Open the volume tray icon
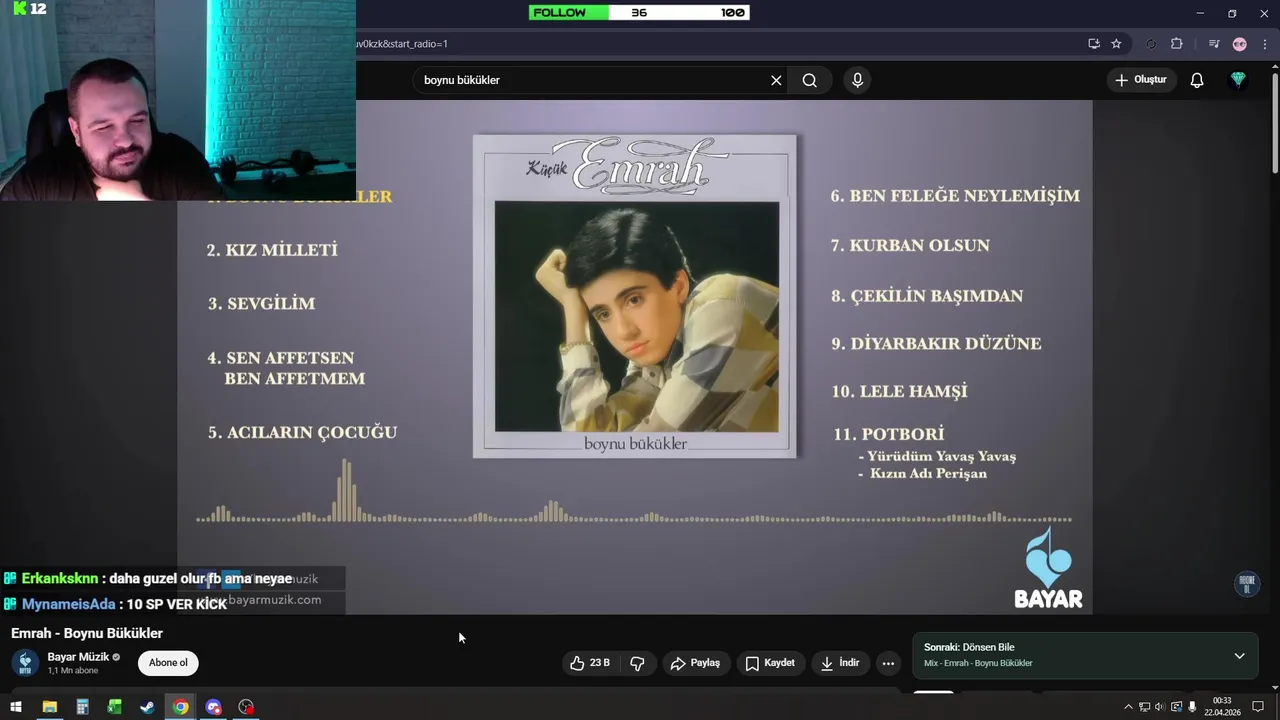Screen dimensions: 1280x720 (1160, 707)
